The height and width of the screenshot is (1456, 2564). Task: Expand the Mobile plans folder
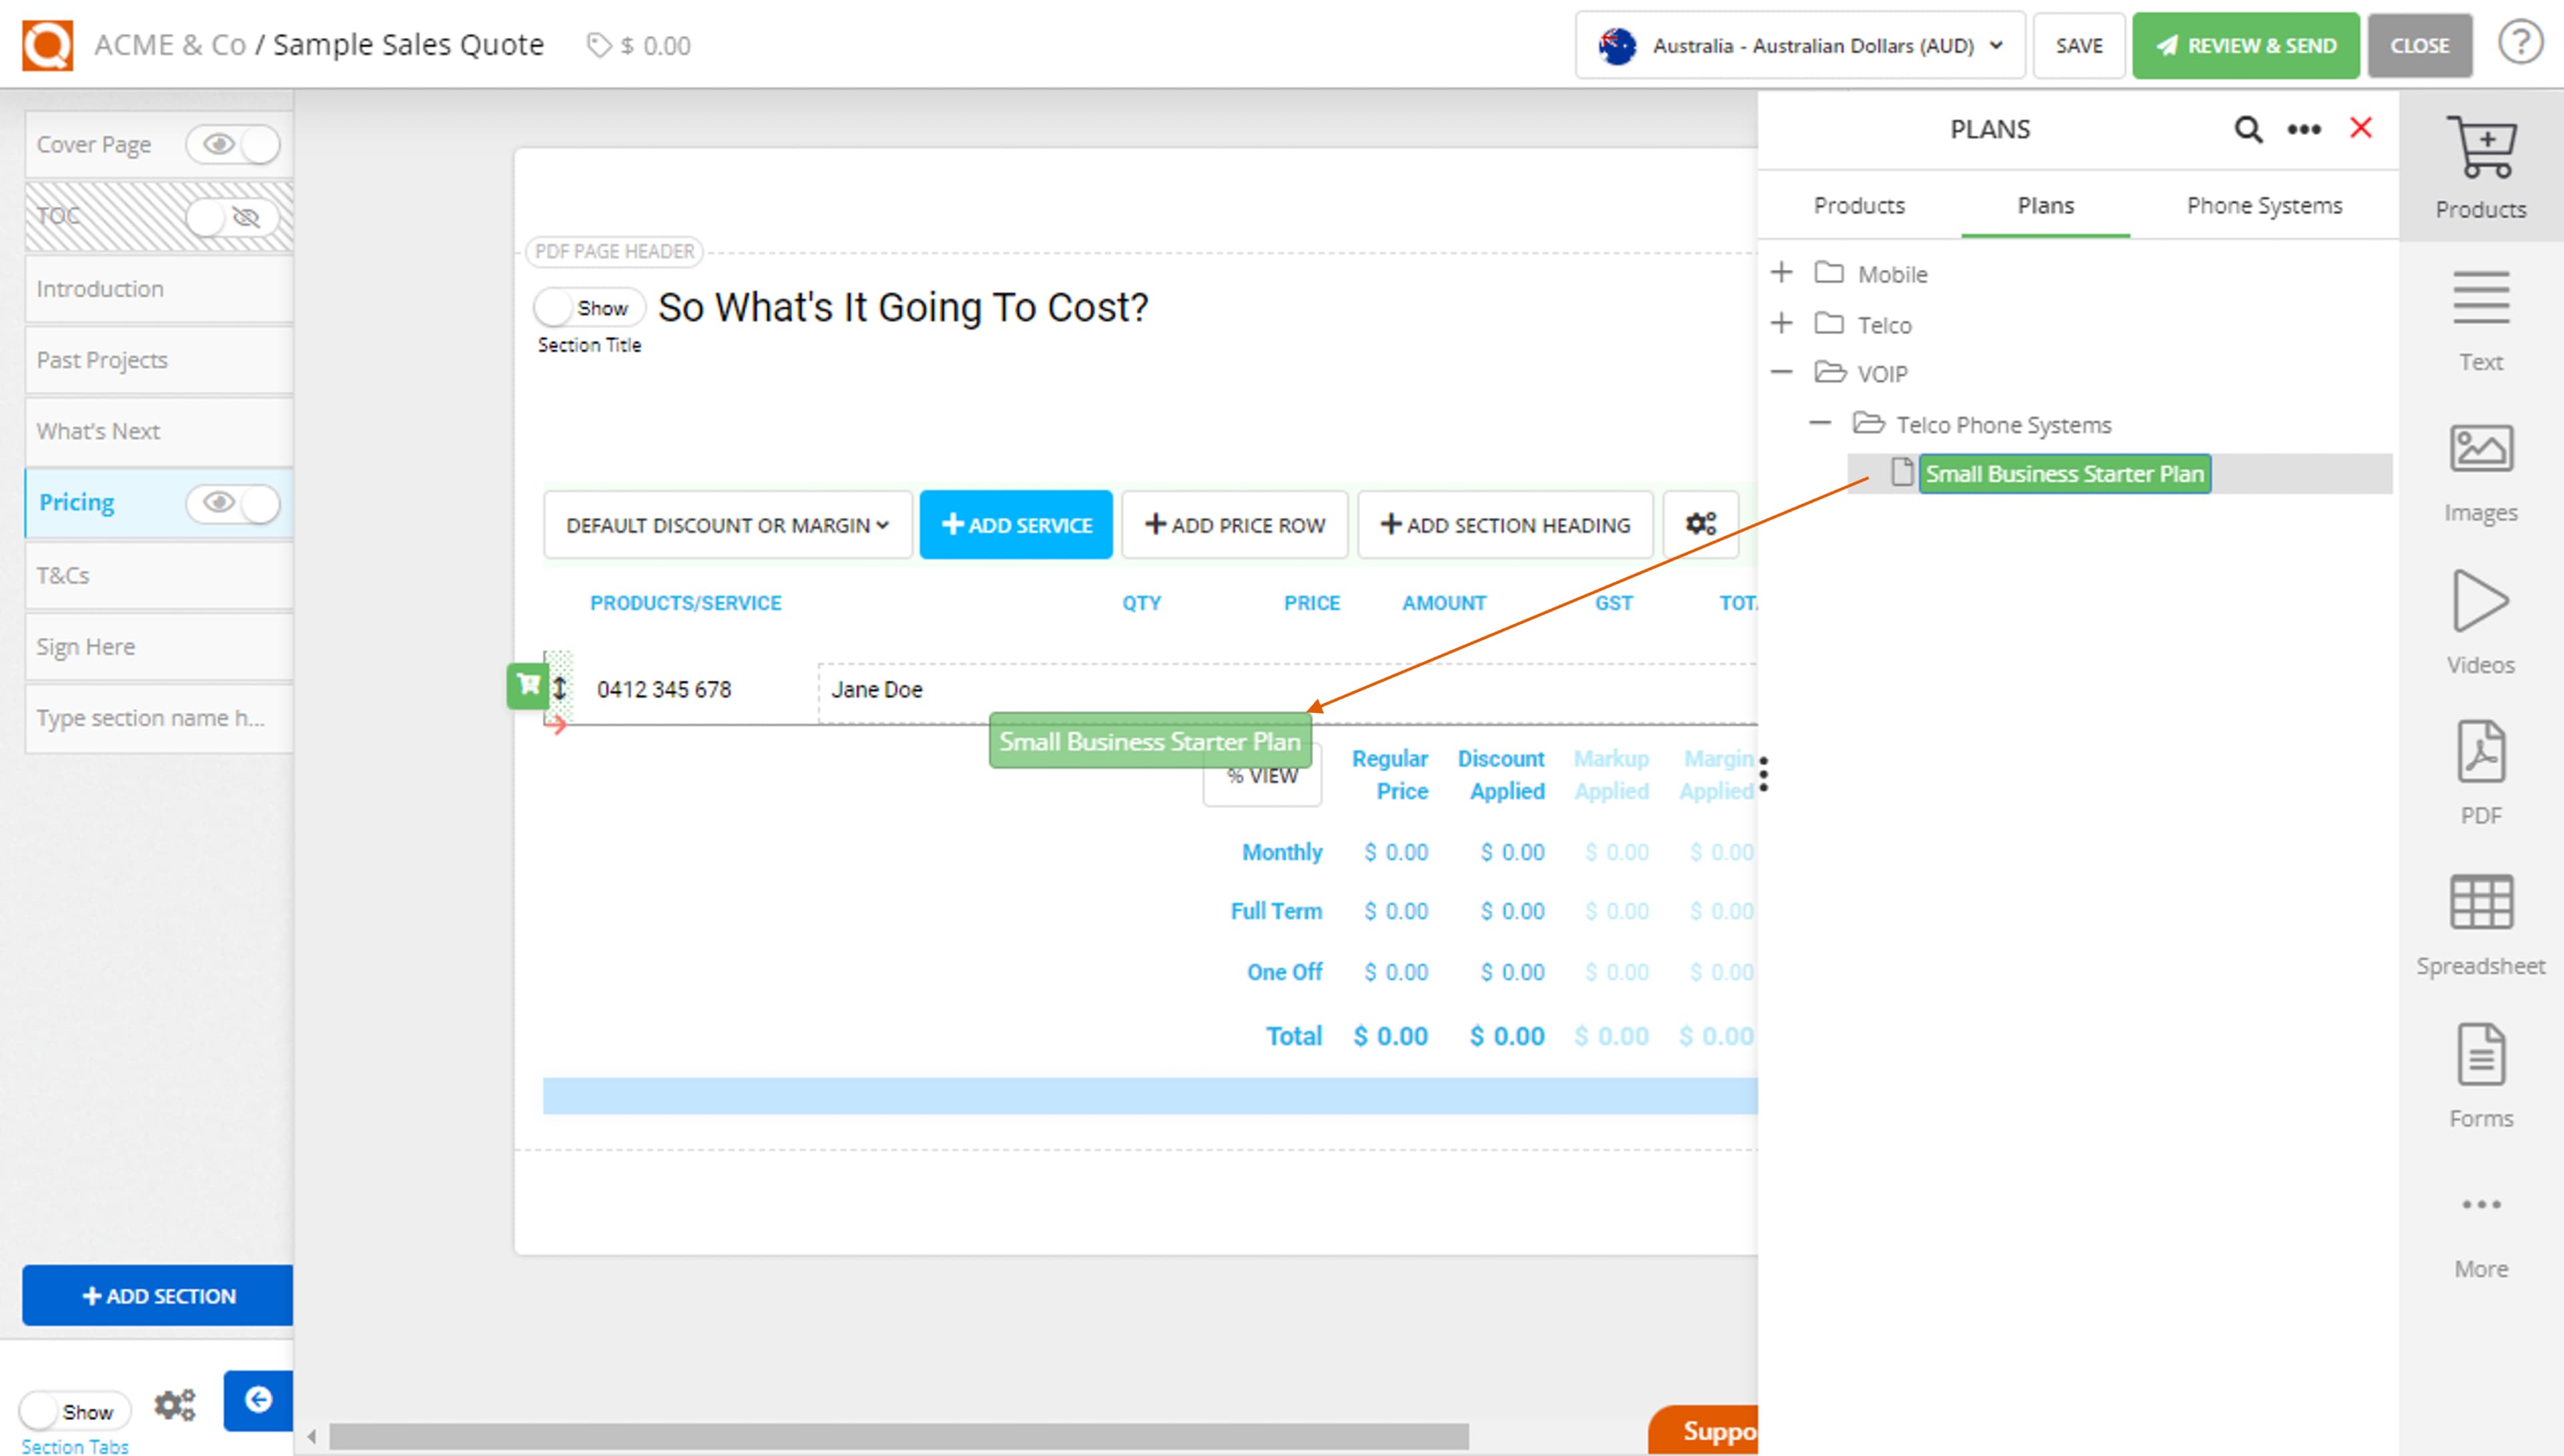pyautogui.click(x=1781, y=273)
